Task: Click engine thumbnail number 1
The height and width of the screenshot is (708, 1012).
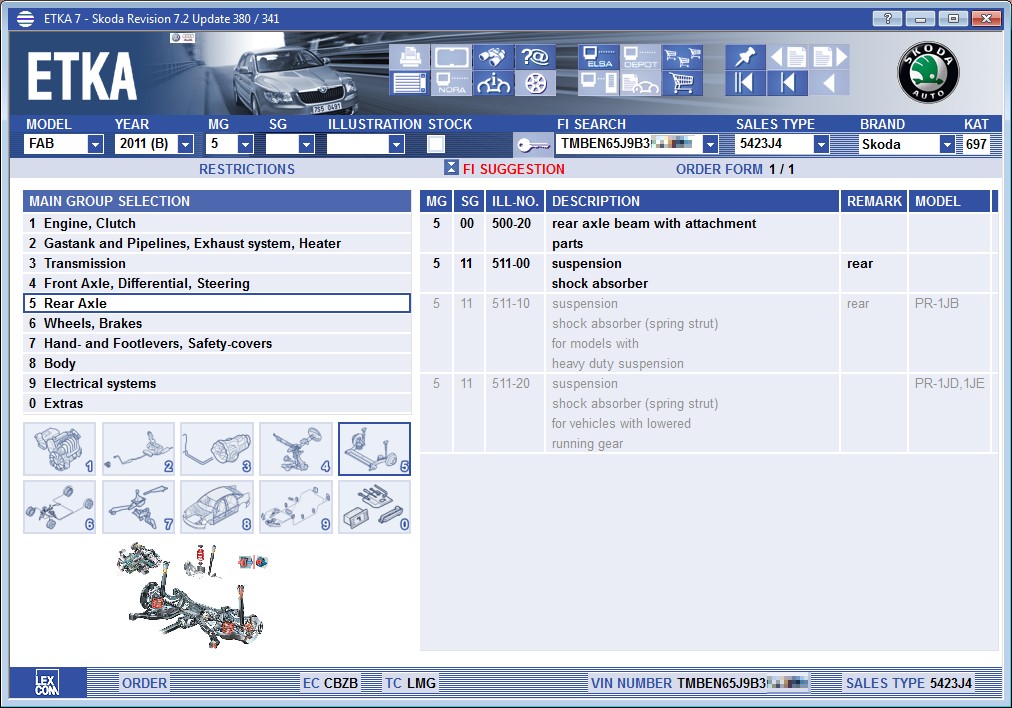Action: coord(59,449)
